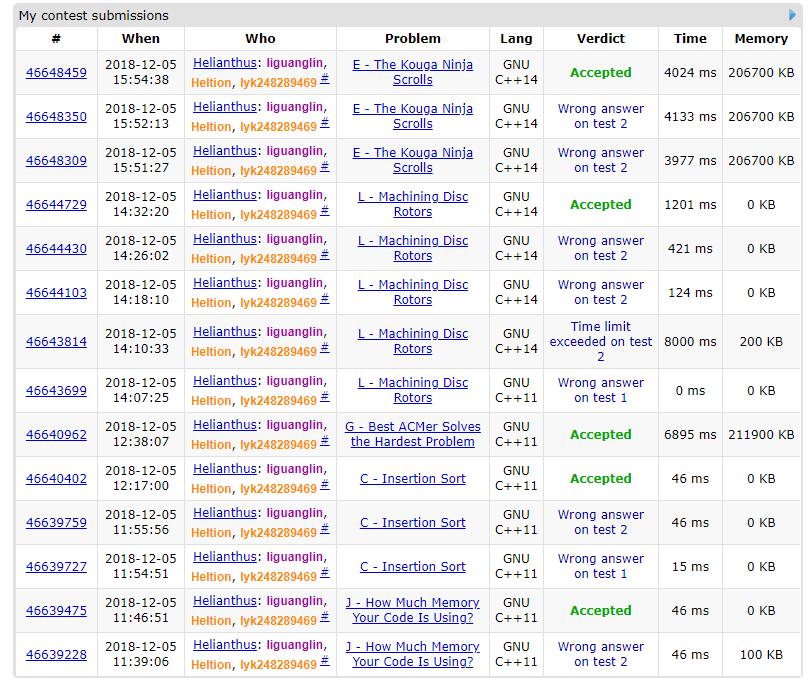Viewport: 812px width, 692px height.
Task: Open submission 46643814 details
Action: 56,342
